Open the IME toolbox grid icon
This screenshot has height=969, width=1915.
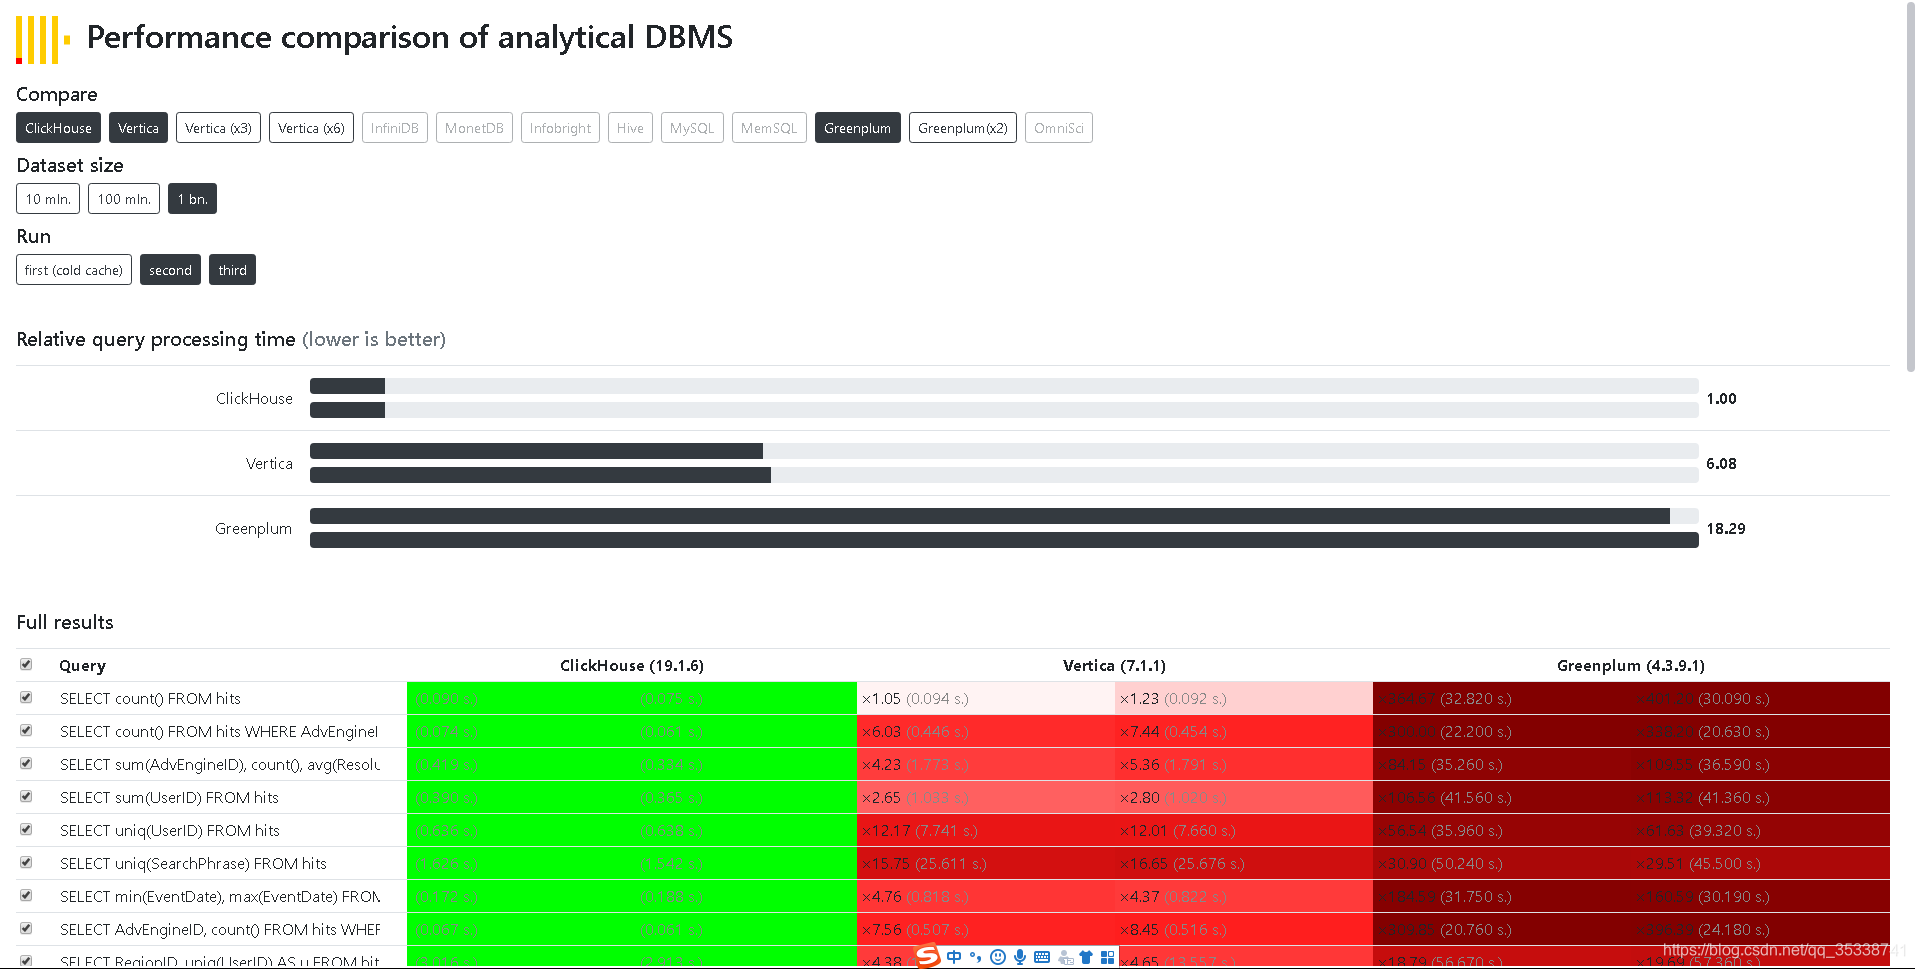(x=1107, y=957)
